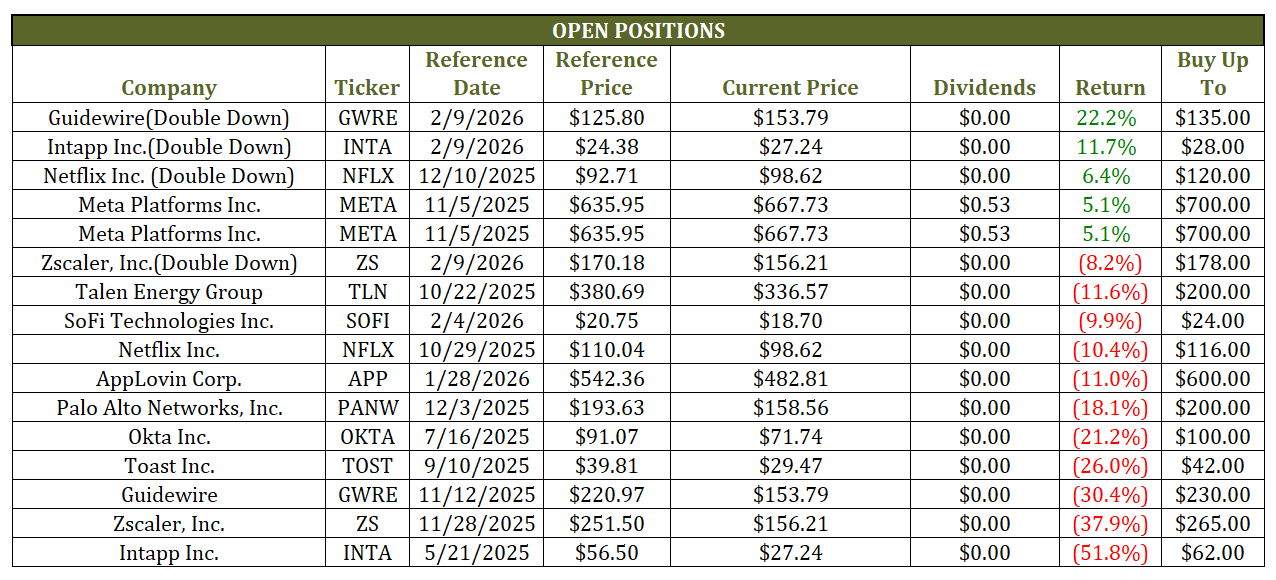
Task: Click the 22.2% return value
Action: tap(1106, 118)
